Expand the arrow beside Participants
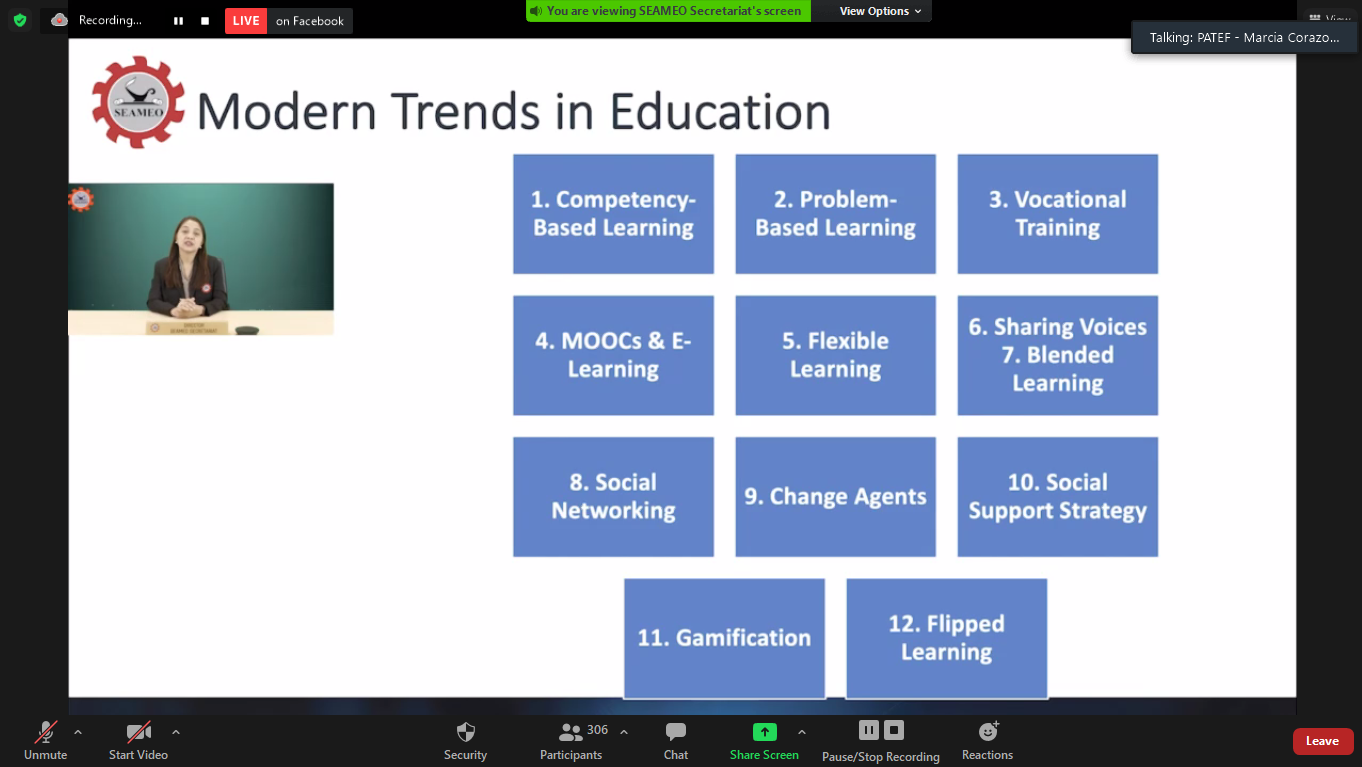Image resolution: width=1362 pixels, height=767 pixels. coord(624,732)
